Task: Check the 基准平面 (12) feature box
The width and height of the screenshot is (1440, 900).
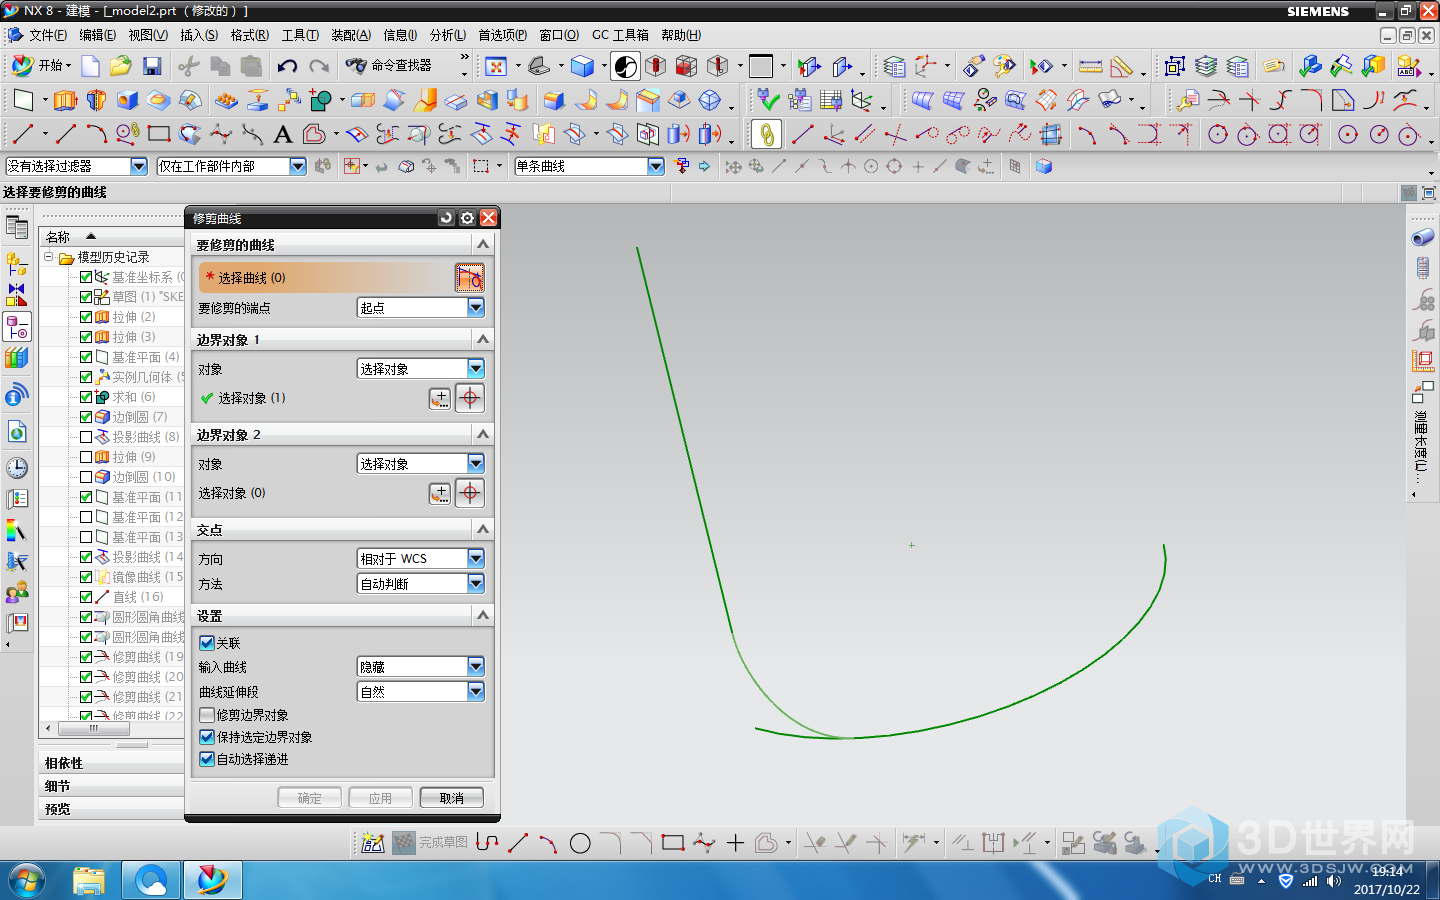Action: 86,517
